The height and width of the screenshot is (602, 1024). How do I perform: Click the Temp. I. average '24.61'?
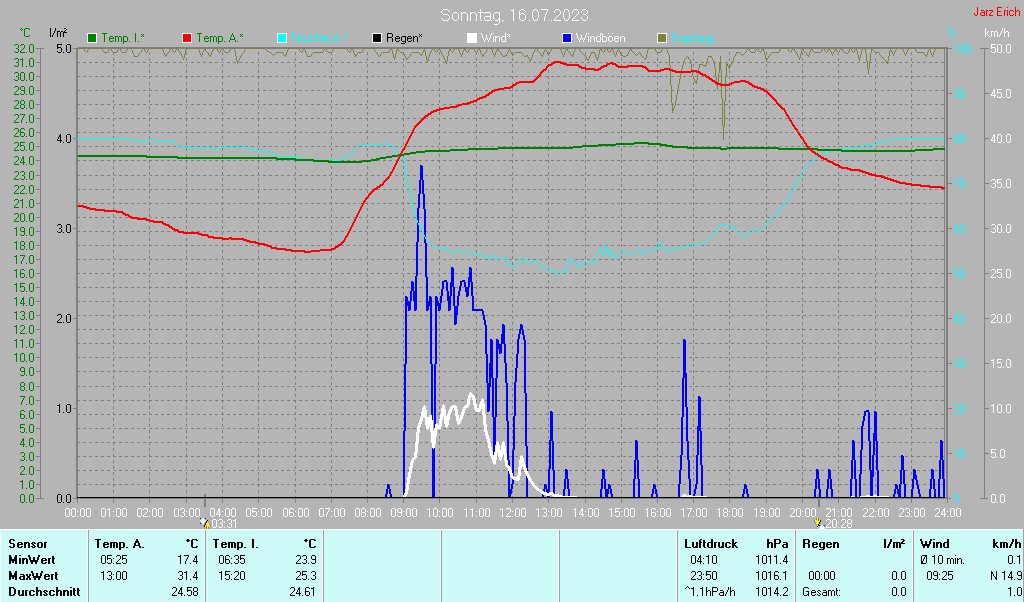pos(302,592)
